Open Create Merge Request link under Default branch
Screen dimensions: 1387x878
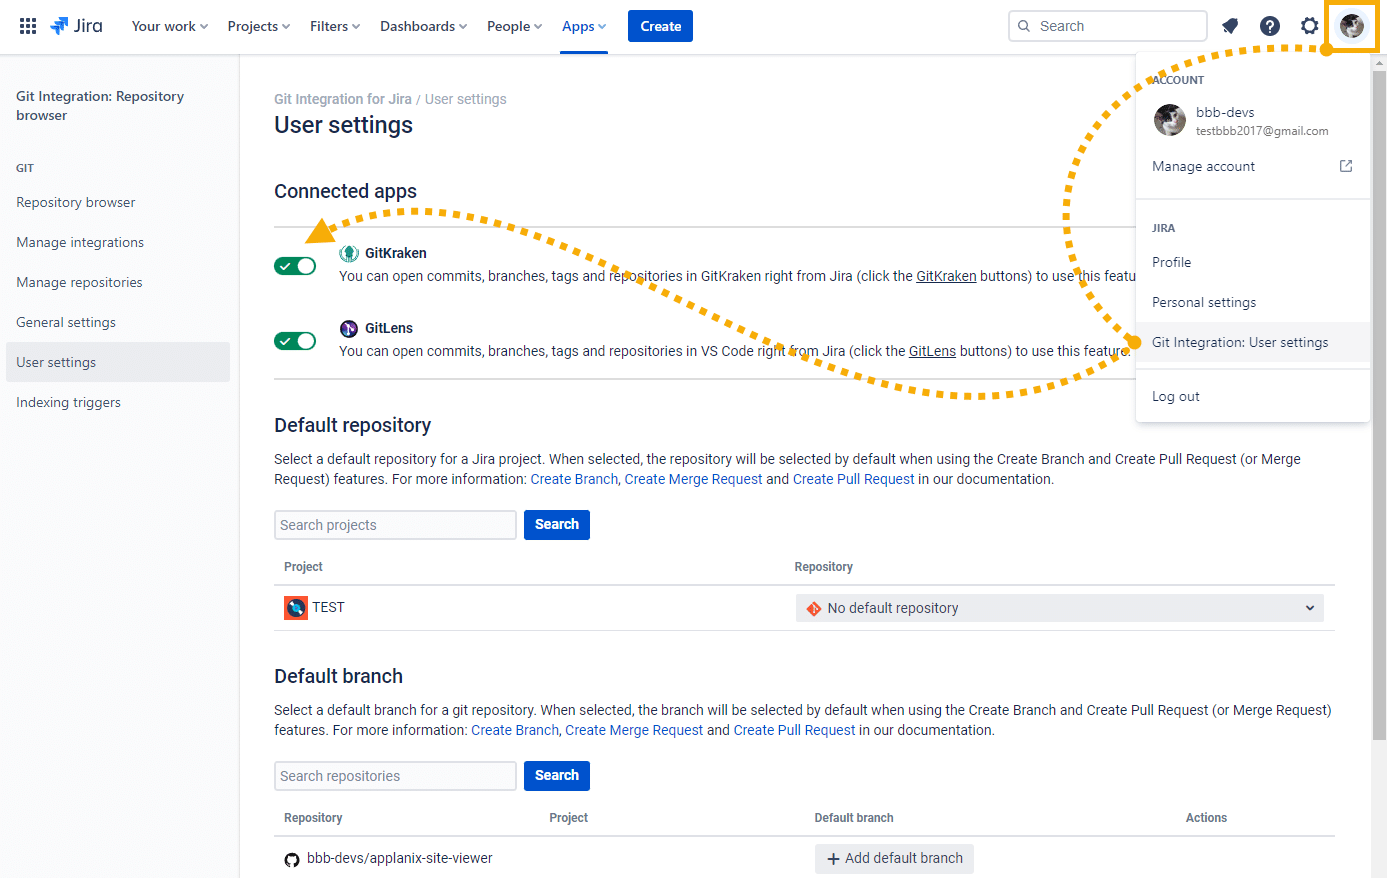[x=634, y=730]
